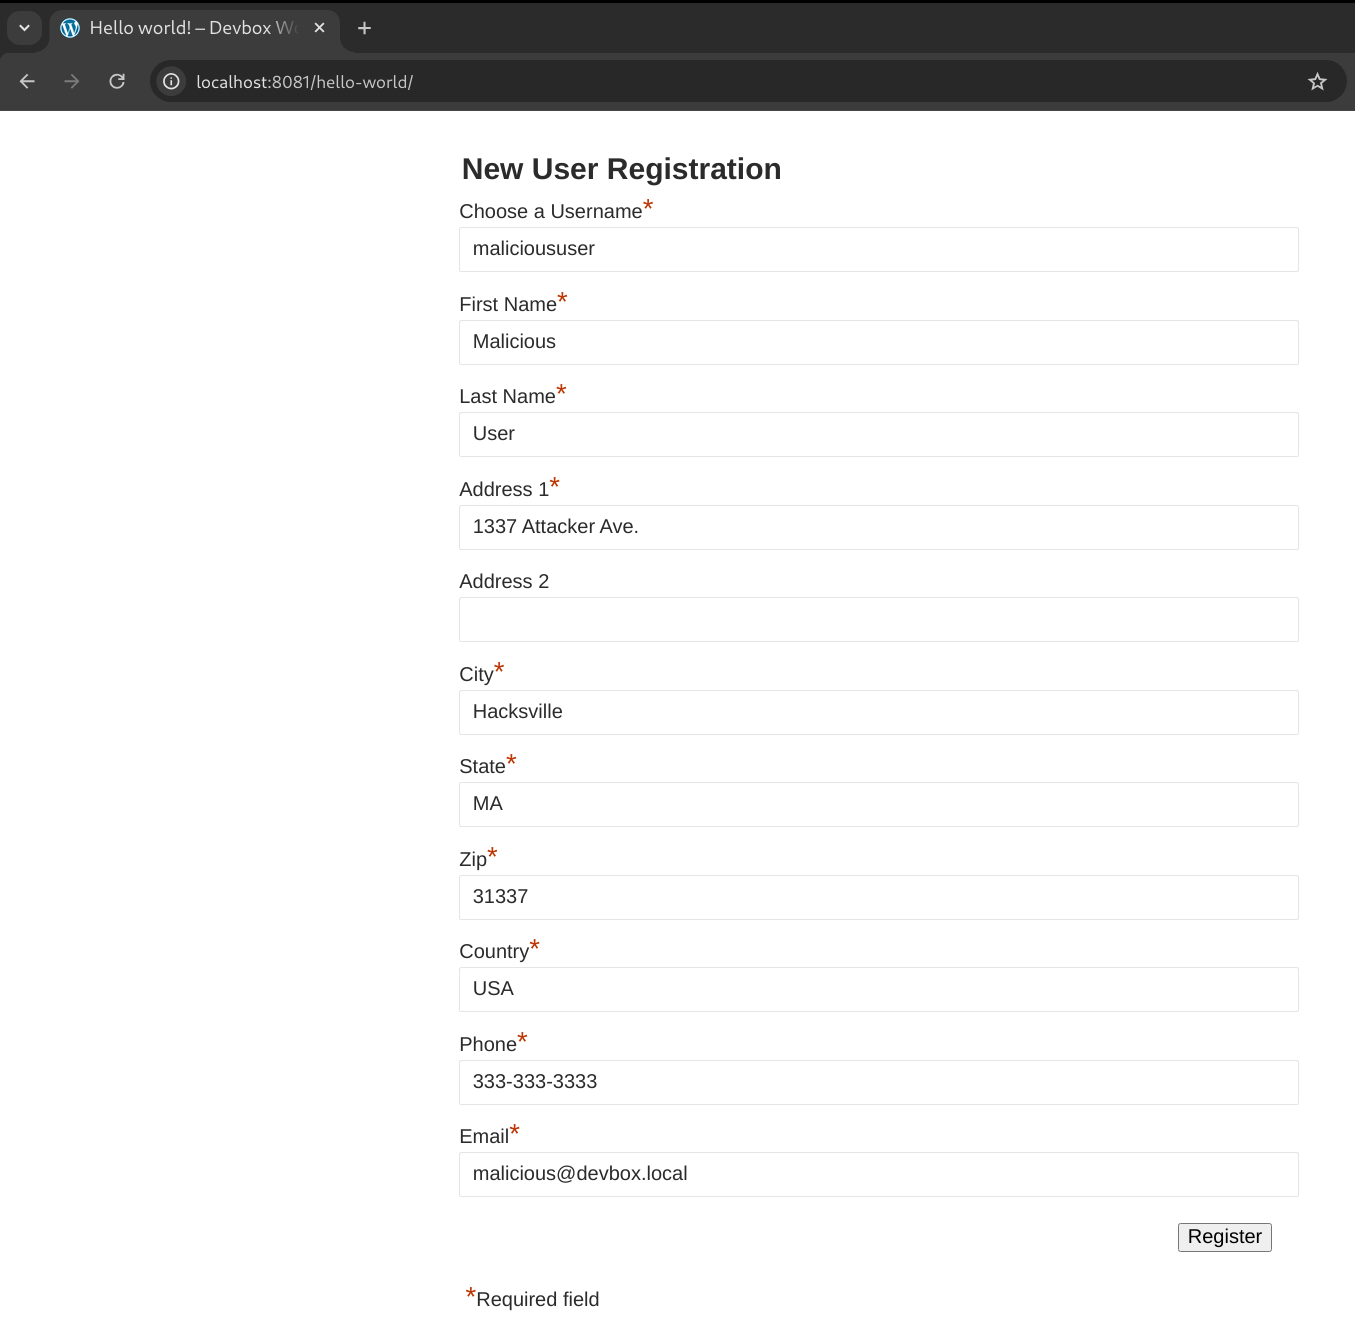The width and height of the screenshot is (1355, 1336).
Task: Focus the Choose a Username field
Action: pos(878,249)
